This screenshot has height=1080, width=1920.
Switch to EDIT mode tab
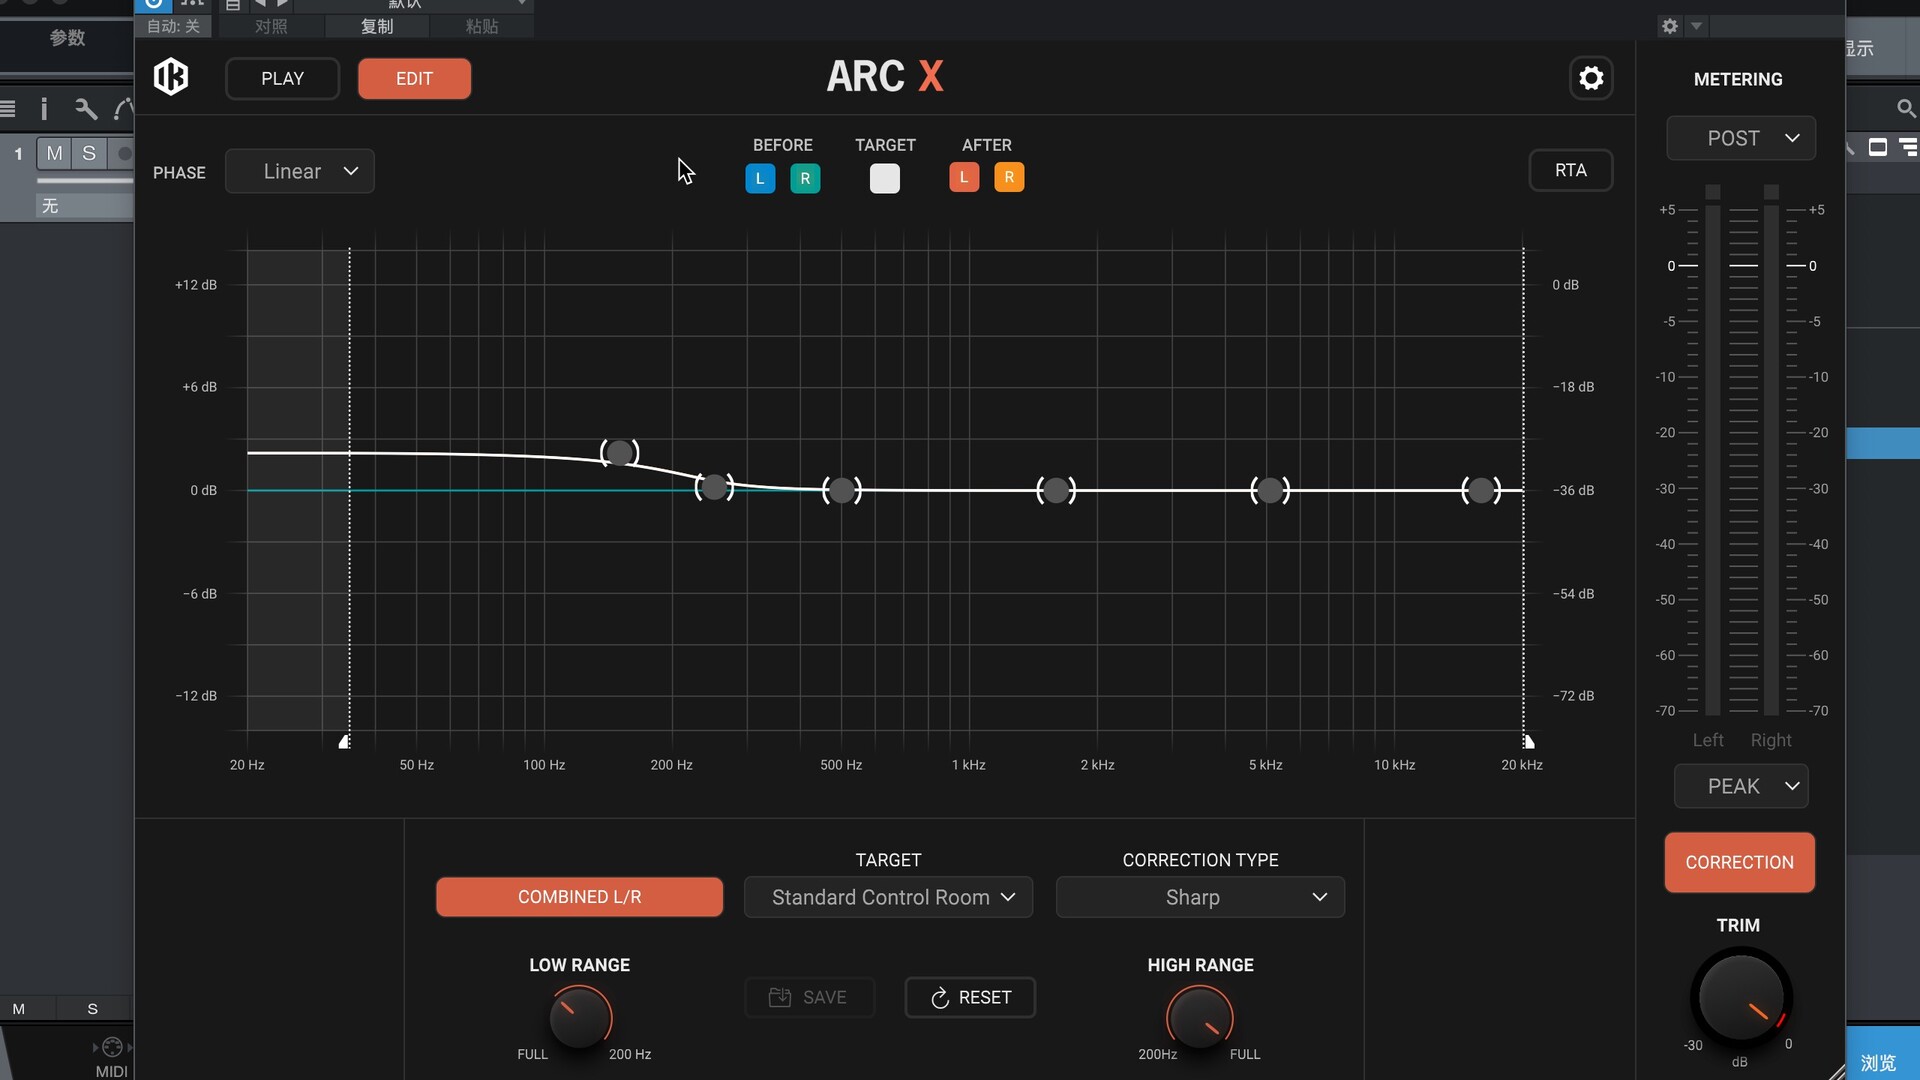coord(414,78)
